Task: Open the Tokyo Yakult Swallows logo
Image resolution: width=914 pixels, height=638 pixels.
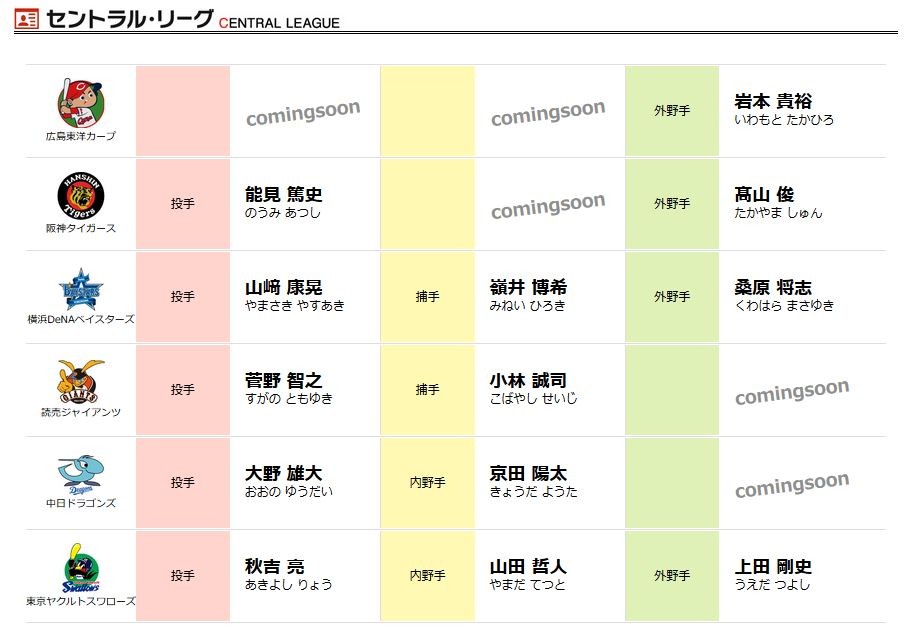Action: (x=80, y=568)
